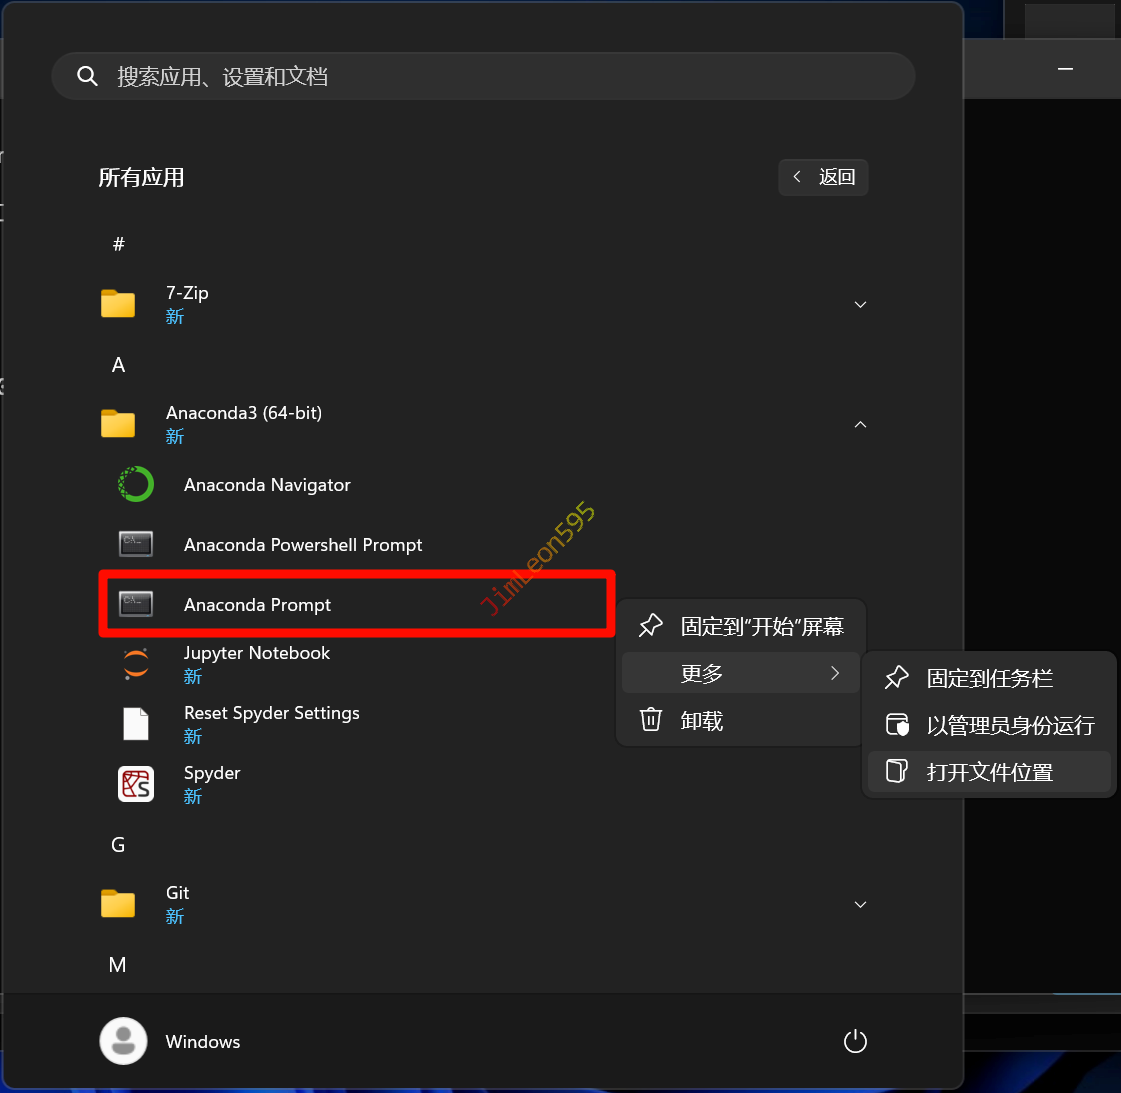
Task: Jump to letter A section header
Action: click(x=118, y=365)
